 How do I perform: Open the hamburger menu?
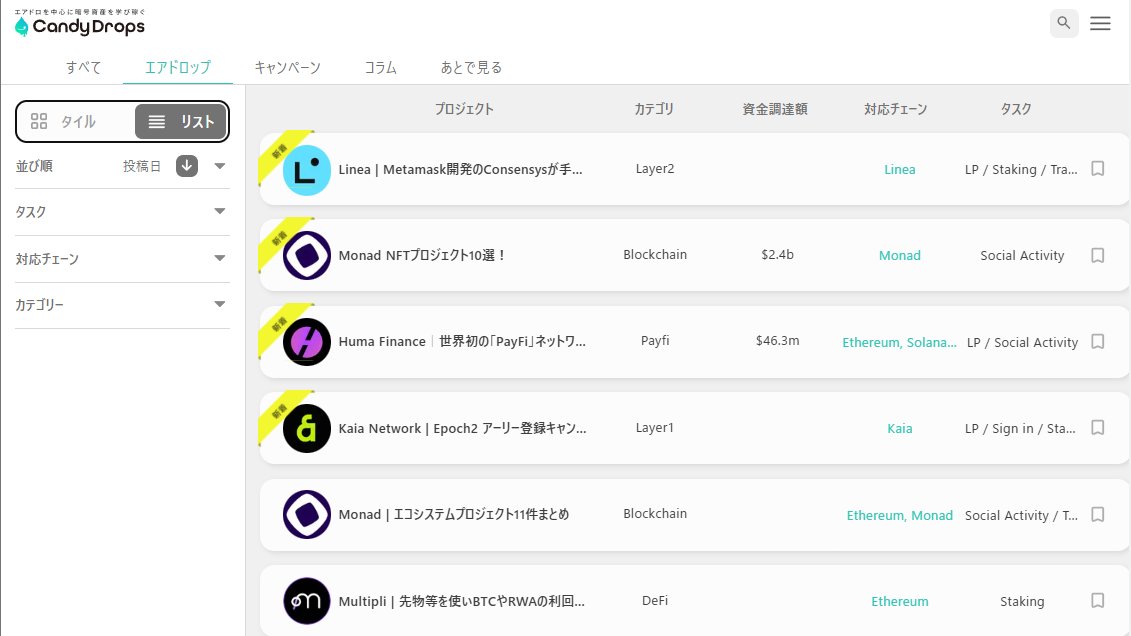pos(1100,23)
